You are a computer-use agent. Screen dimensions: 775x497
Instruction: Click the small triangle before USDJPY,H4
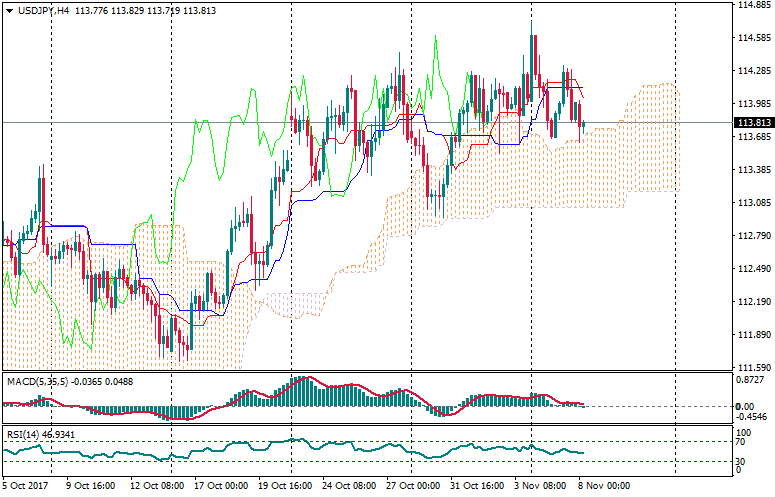point(9,10)
